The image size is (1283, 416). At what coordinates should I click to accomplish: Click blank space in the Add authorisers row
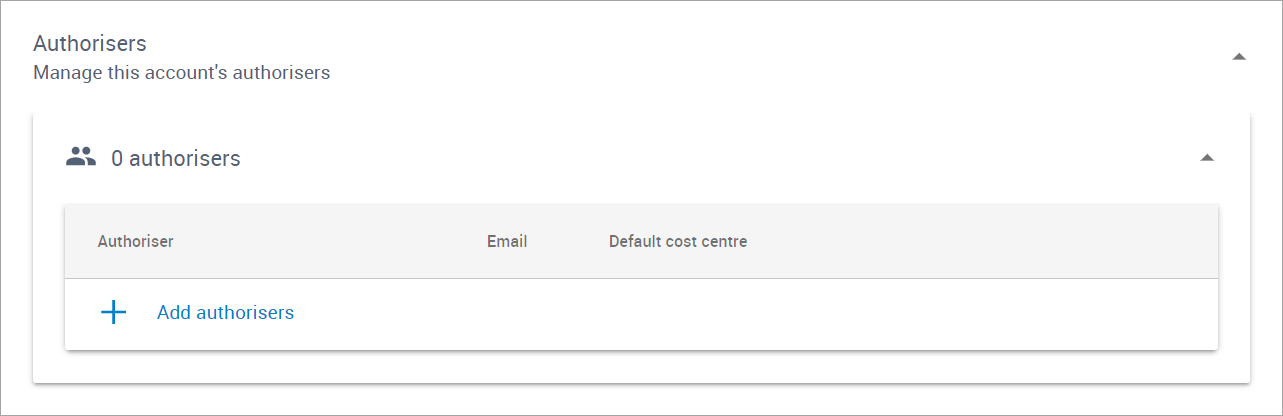[x=750, y=313]
